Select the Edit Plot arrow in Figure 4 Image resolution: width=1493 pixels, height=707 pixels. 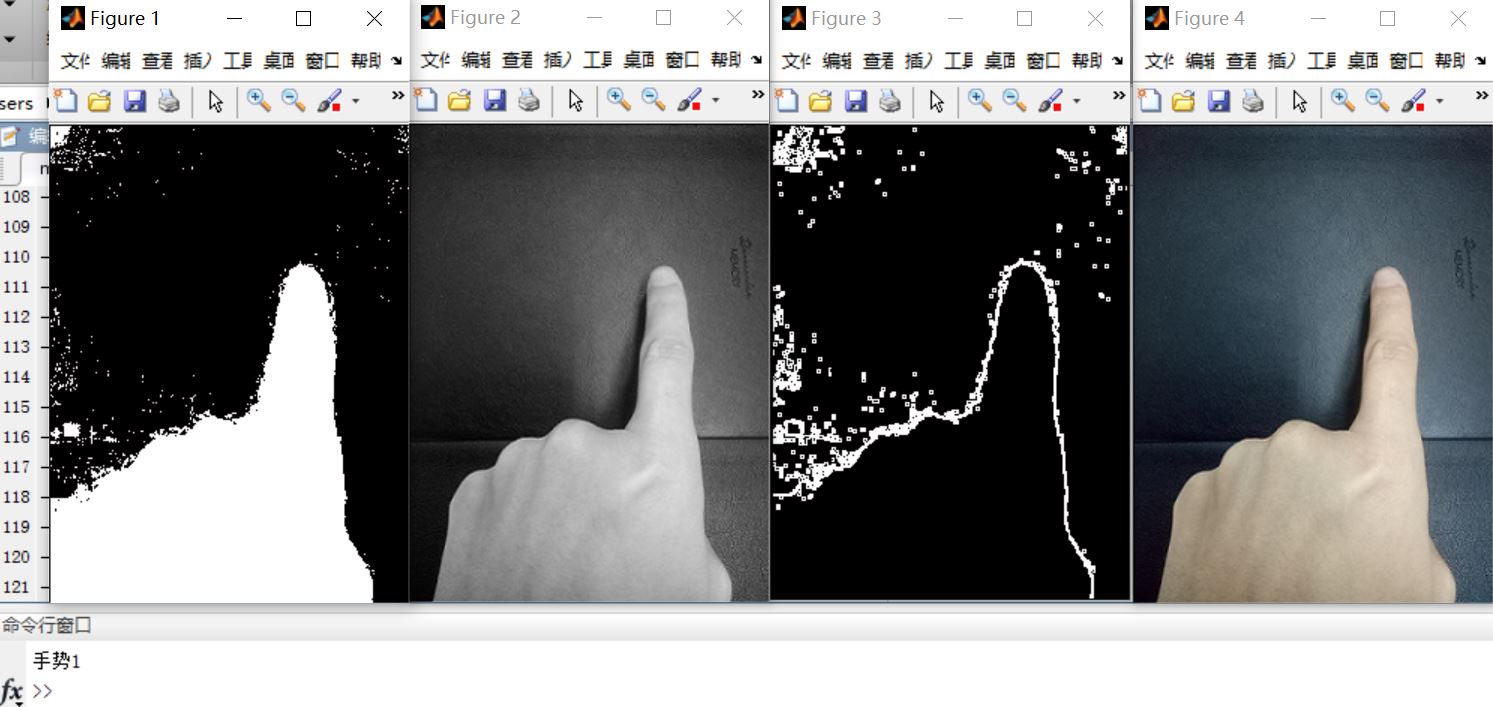[x=1299, y=100]
